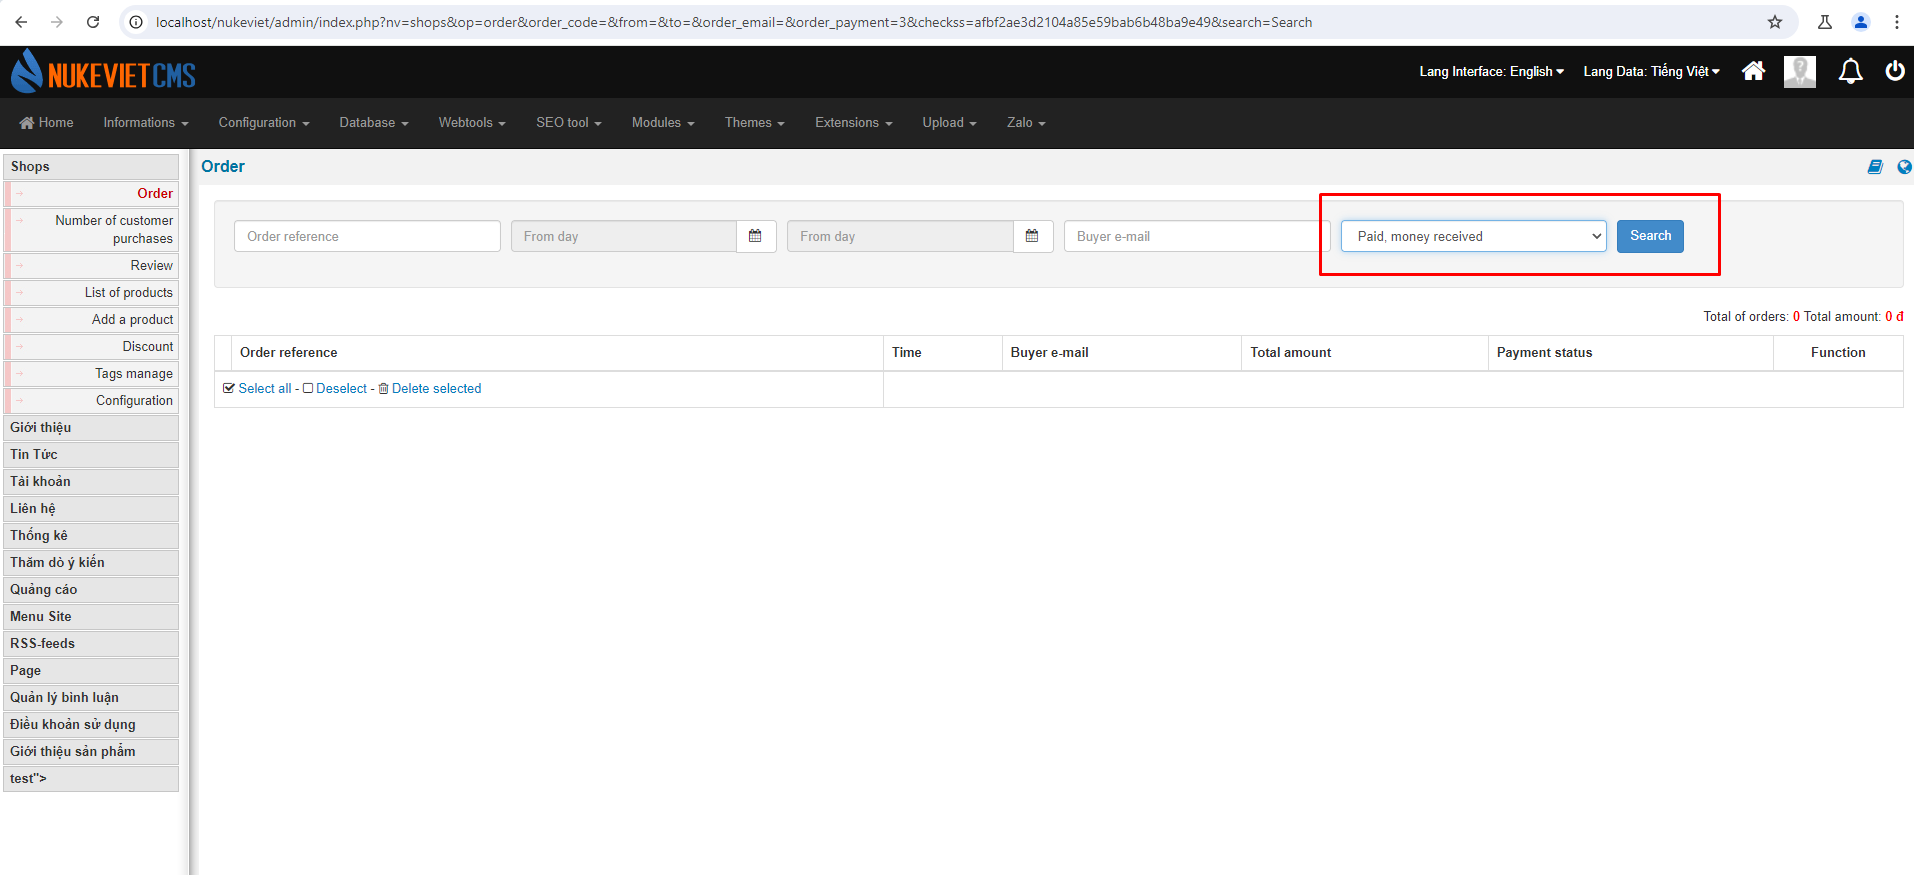
Task: Select all orders checkbox link
Action: pos(258,388)
